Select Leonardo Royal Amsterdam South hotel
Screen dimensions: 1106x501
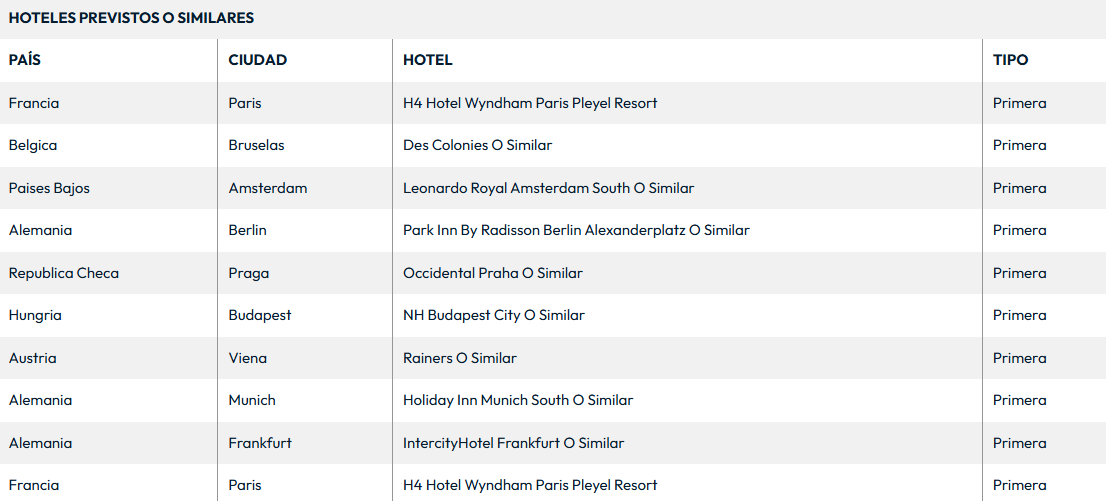coord(548,188)
